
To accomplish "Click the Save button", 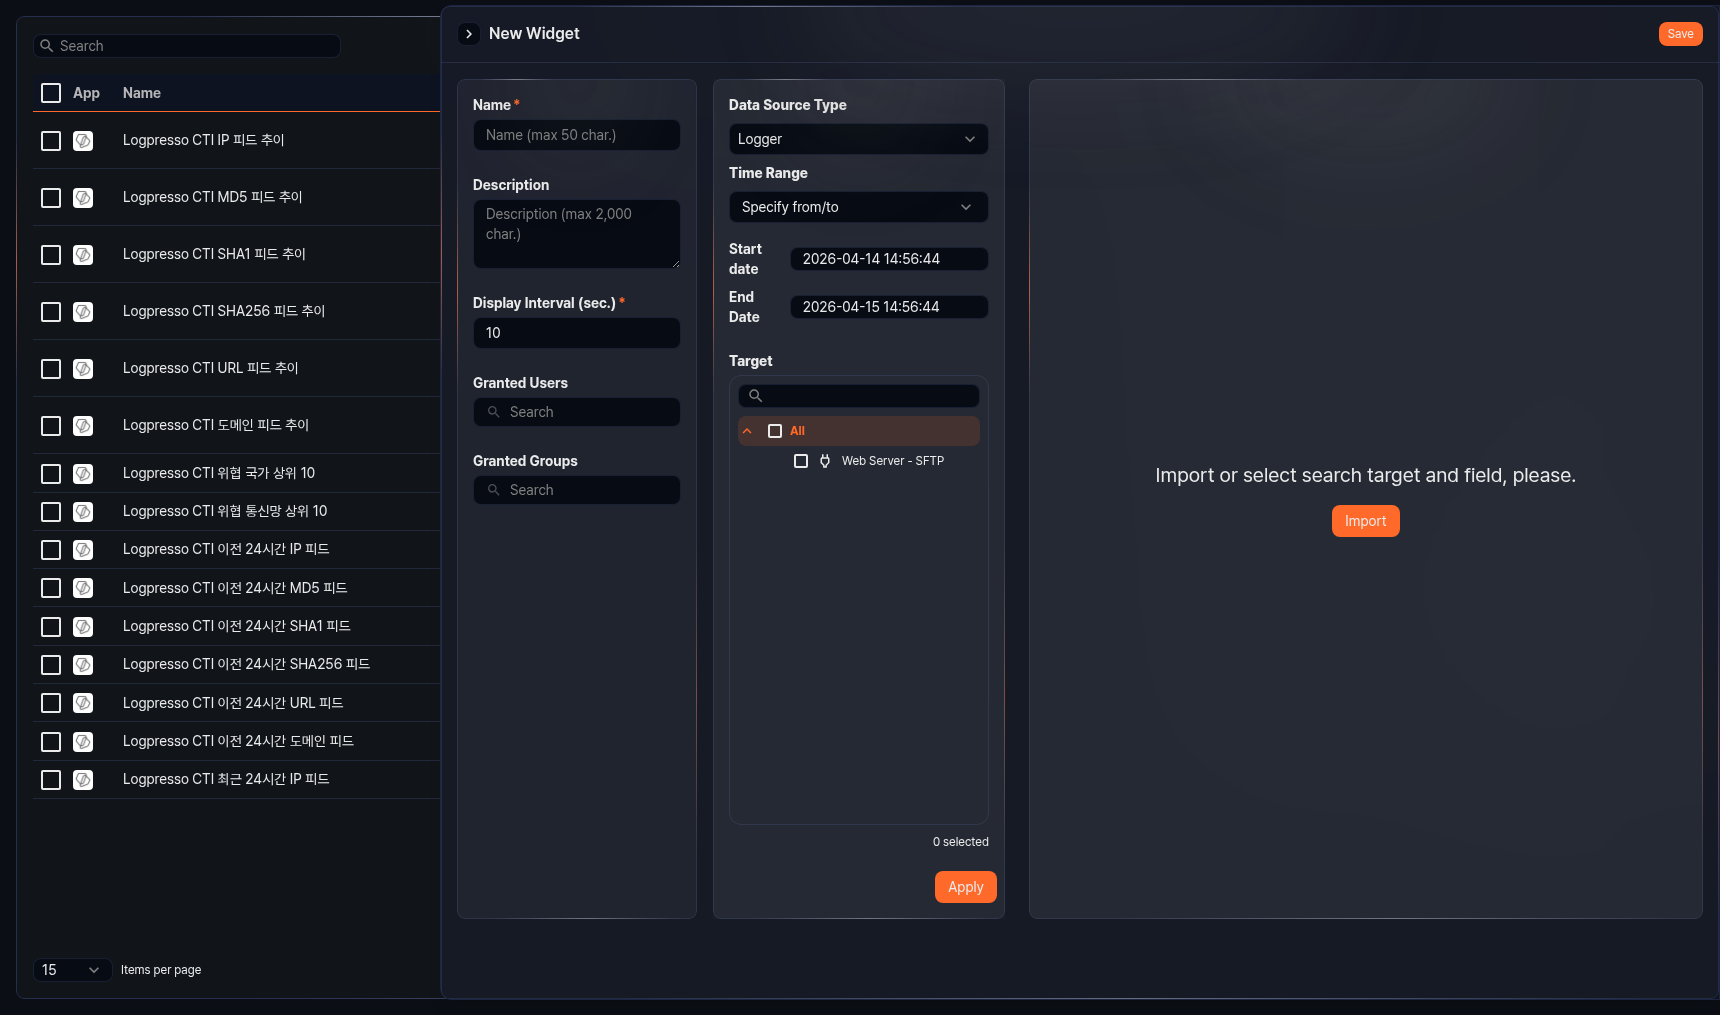I will click(x=1680, y=33).
